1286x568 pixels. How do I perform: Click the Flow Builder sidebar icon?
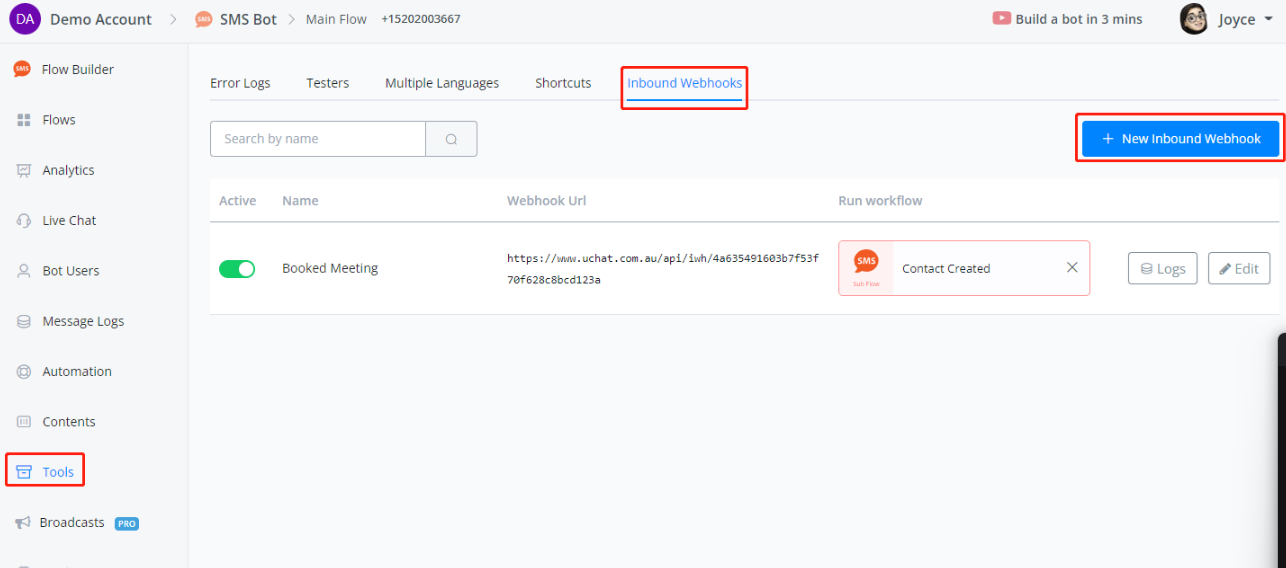[22, 69]
